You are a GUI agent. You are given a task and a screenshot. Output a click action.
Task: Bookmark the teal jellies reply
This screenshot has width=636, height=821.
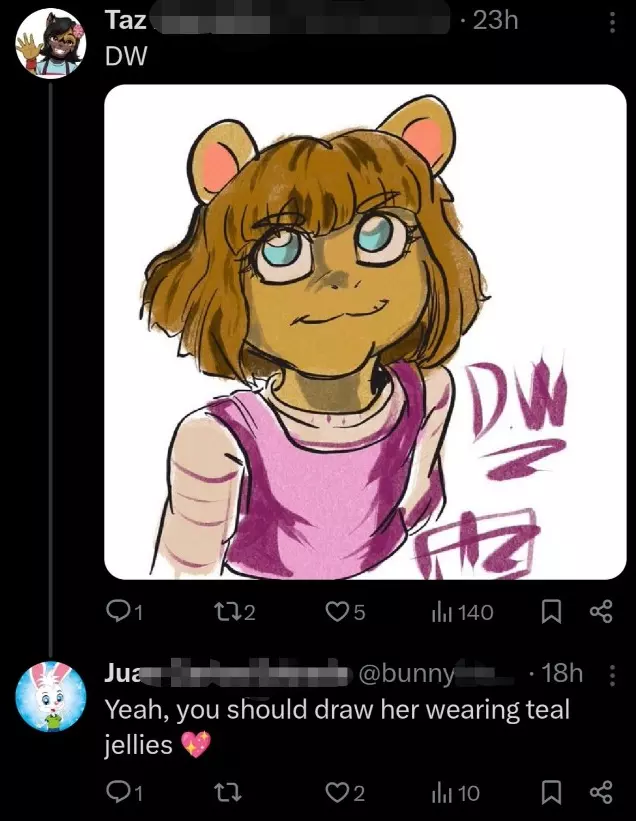(x=551, y=793)
